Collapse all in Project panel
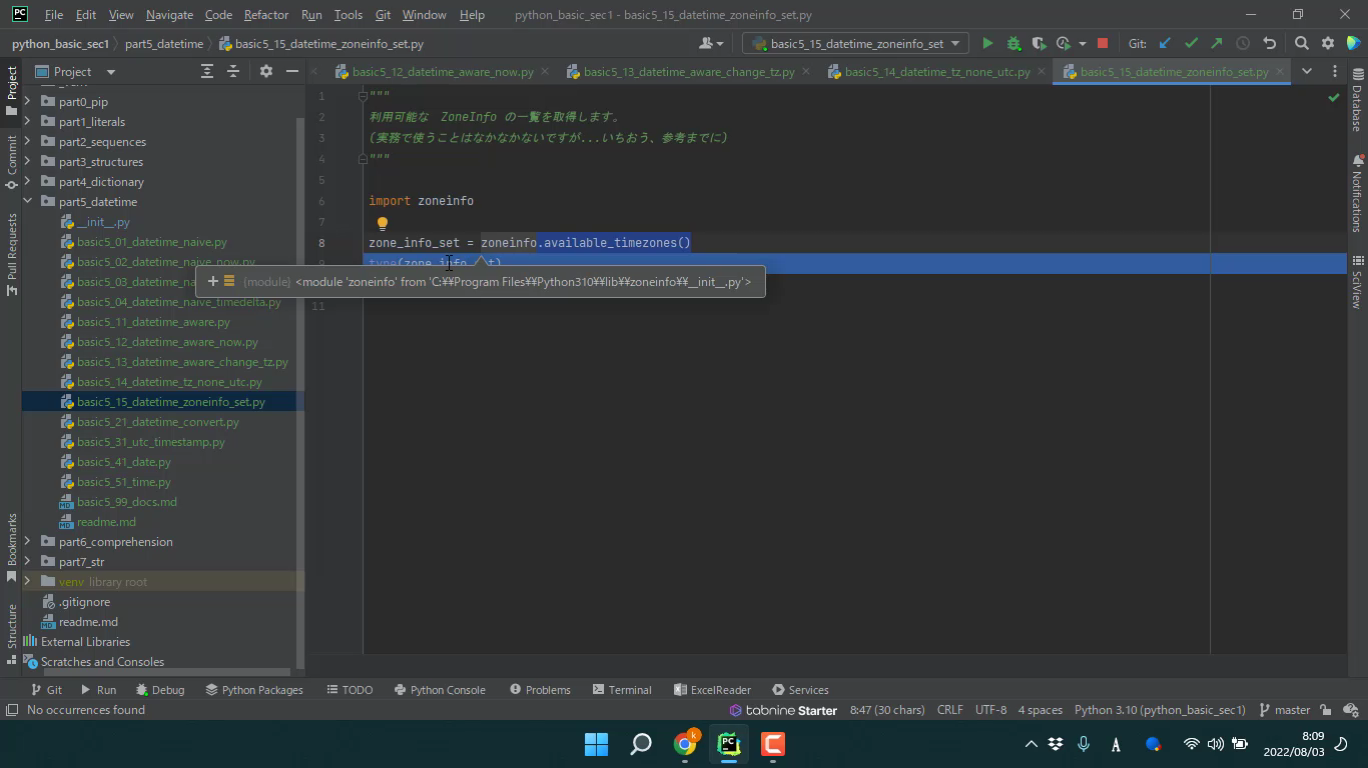Screen dimensions: 1368x768 tap(233, 72)
